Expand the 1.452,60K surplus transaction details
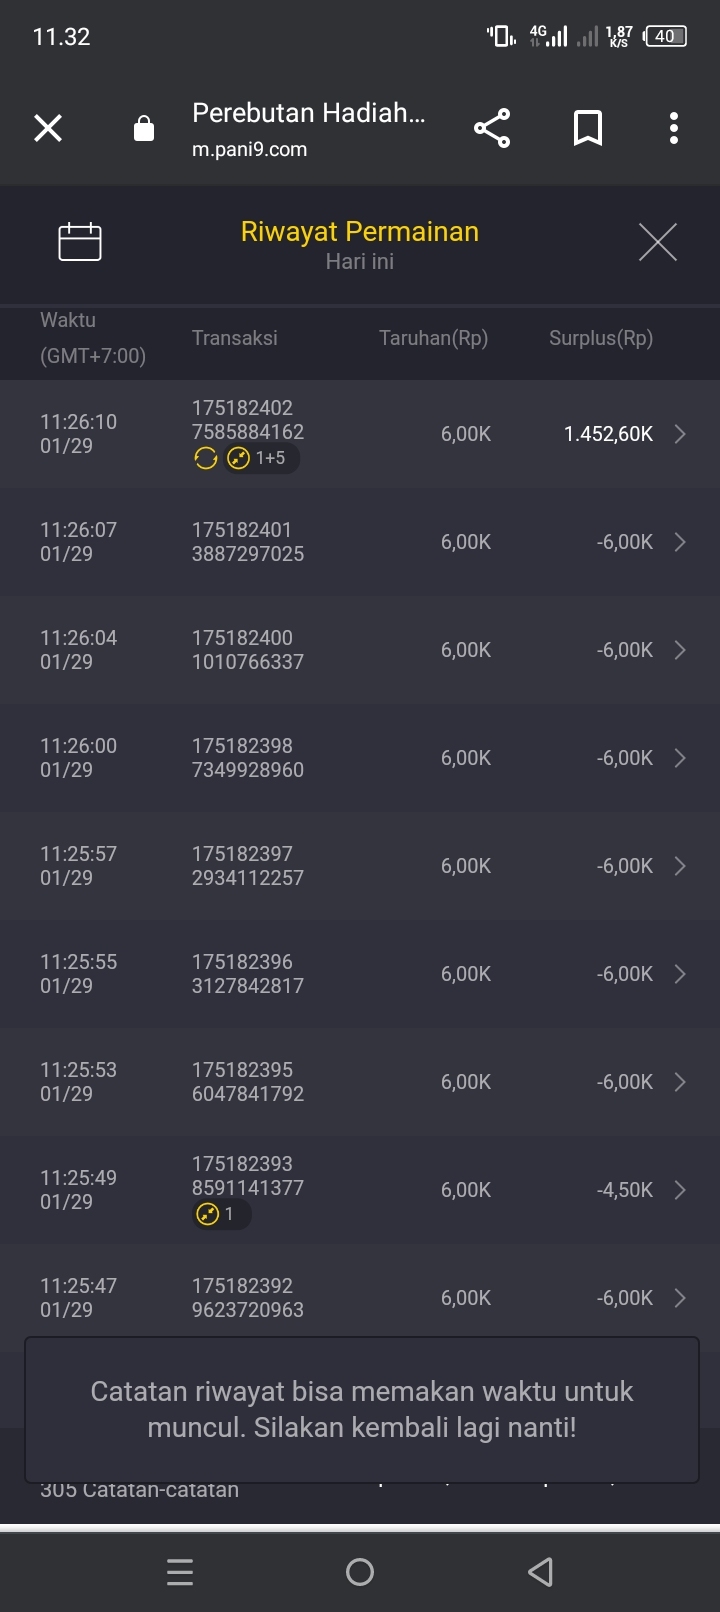Screen dimensions: 720x1612 pos(680,434)
